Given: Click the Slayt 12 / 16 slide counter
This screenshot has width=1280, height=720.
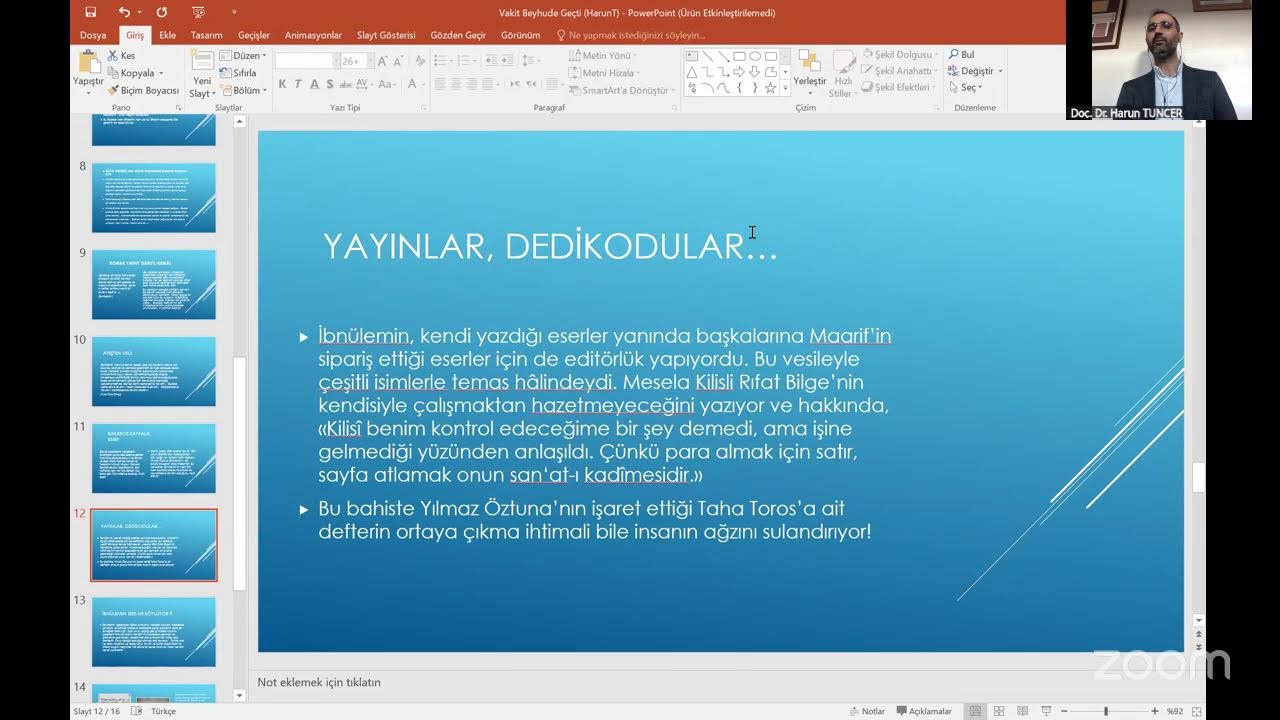Looking at the screenshot, I should click(x=97, y=711).
